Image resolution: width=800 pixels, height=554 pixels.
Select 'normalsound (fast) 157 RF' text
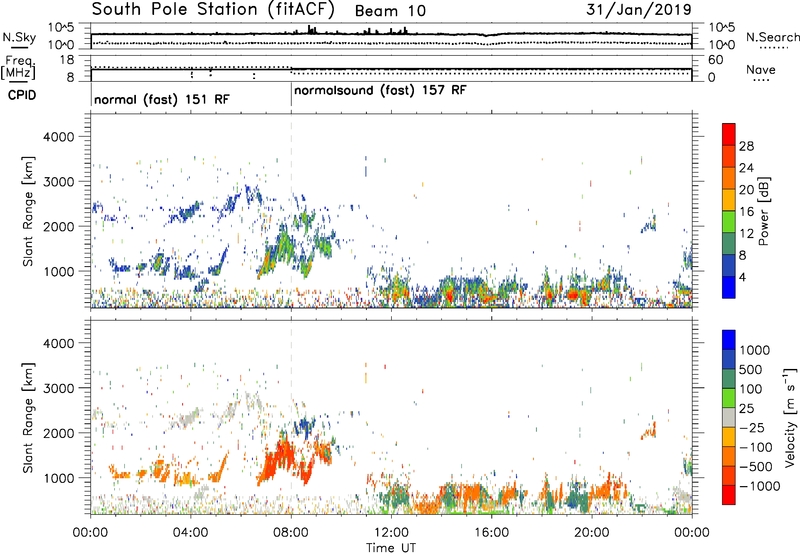[380, 91]
